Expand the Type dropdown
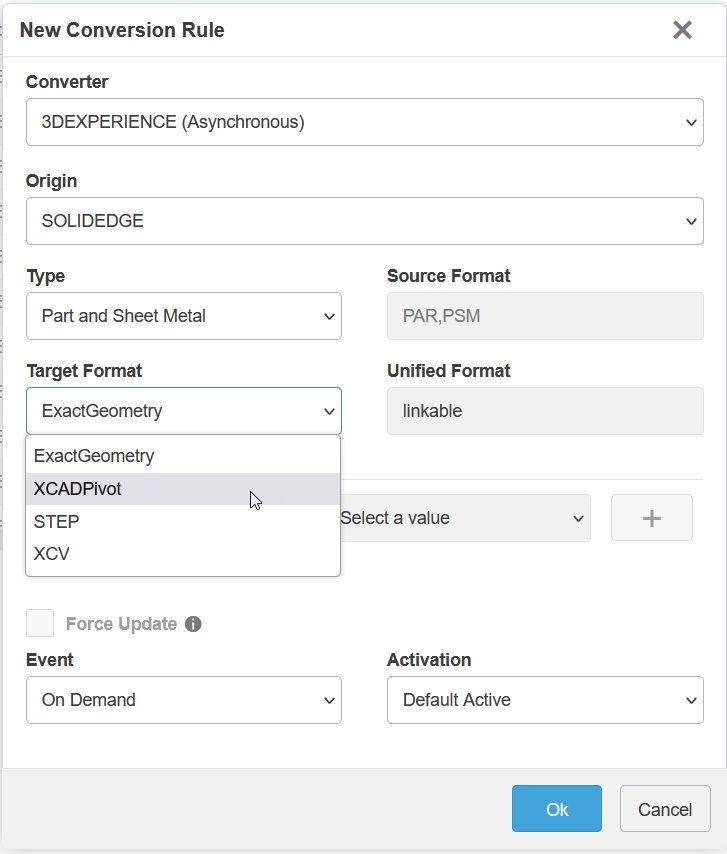This screenshot has width=727, height=854. click(x=184, y=316)
